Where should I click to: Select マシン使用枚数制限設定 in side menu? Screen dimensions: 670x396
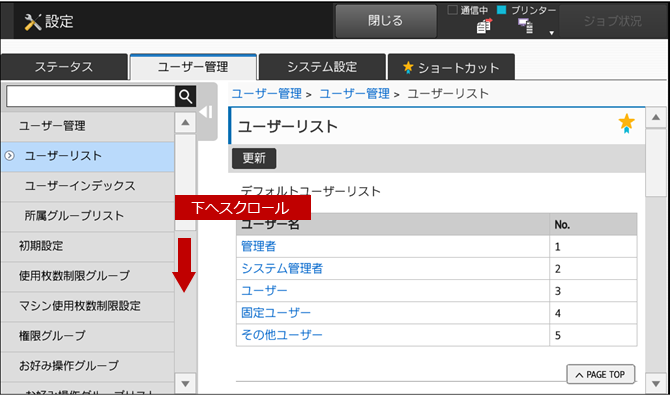(x=88, y=306)
